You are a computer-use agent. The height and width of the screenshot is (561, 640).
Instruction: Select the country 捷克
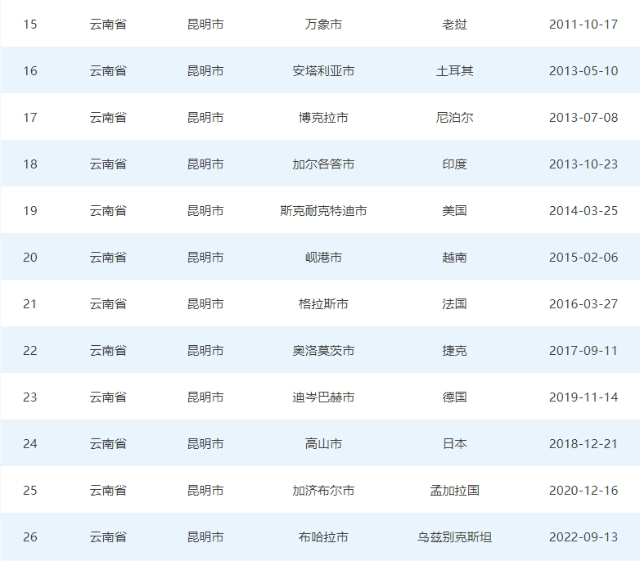pos(454,351)
